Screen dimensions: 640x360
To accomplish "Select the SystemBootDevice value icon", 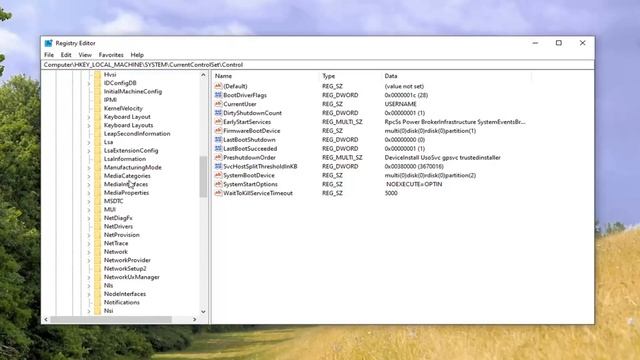I will coord(218,176).
